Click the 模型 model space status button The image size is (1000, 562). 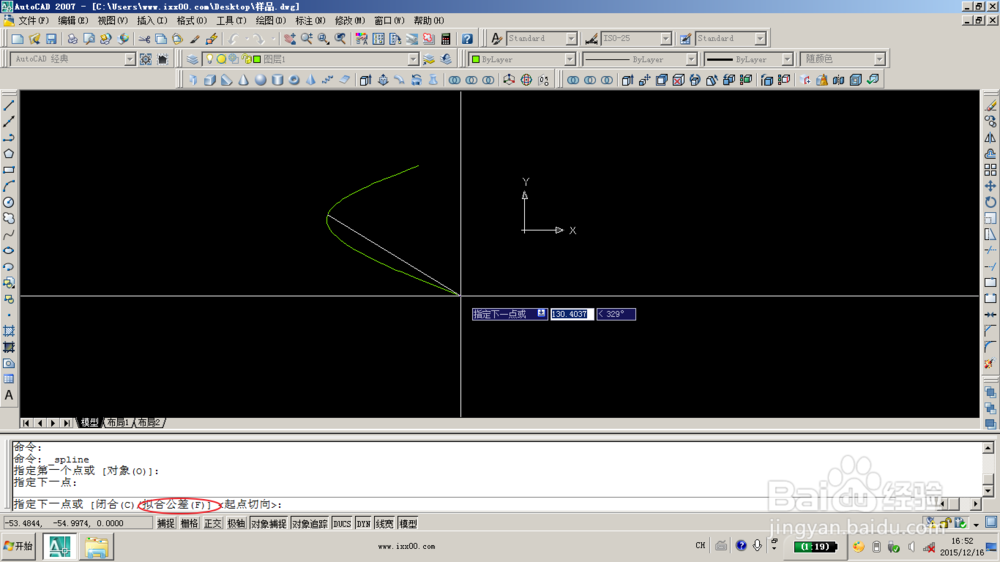pyautogui.click(x=408, y=524)
